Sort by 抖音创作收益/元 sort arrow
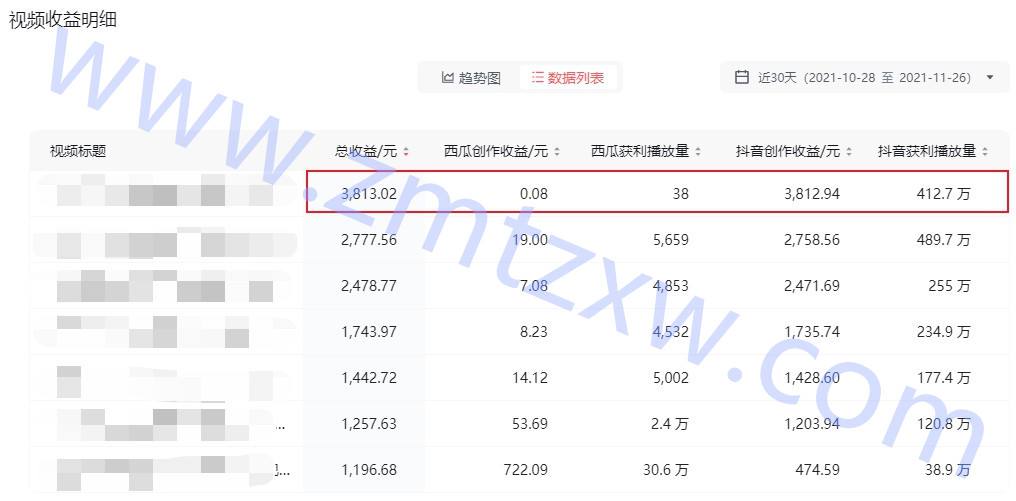The image size is (1016, 501). [x=849, y=152]
